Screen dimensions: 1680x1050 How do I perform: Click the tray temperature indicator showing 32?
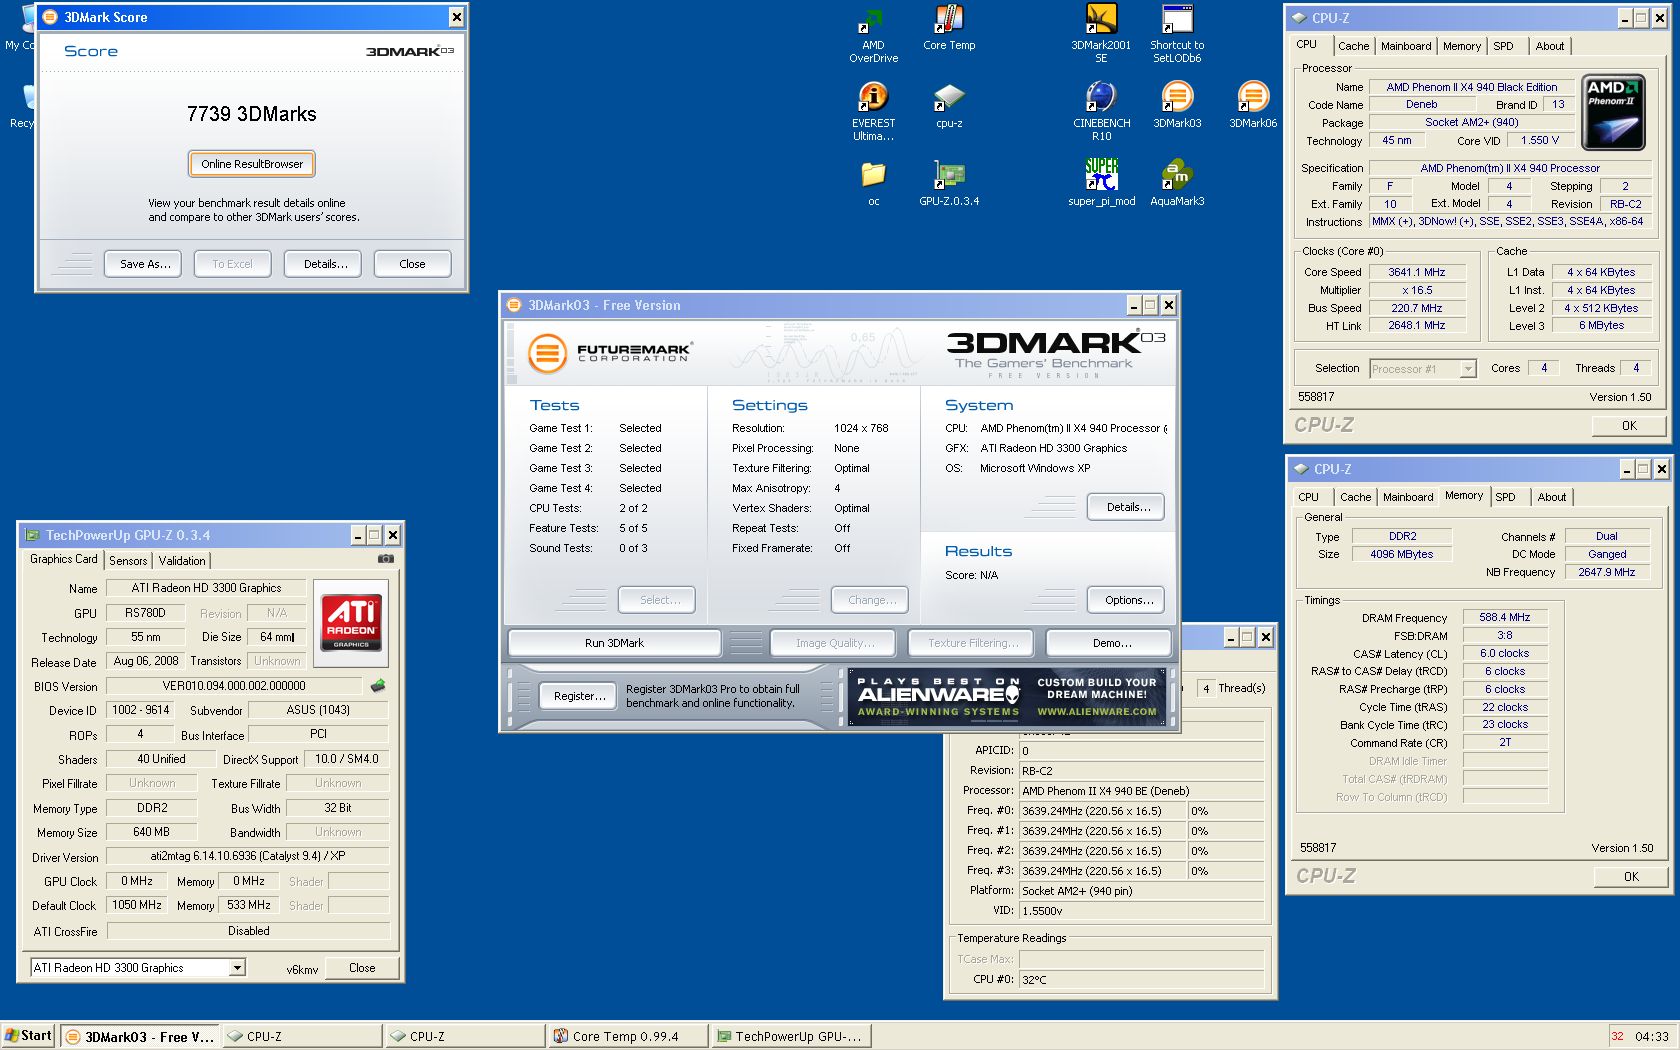[x=1617, y=1036]
